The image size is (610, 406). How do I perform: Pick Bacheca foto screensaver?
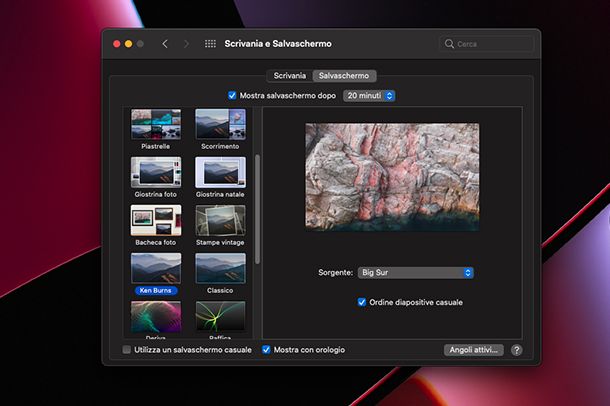coord(156,220)
